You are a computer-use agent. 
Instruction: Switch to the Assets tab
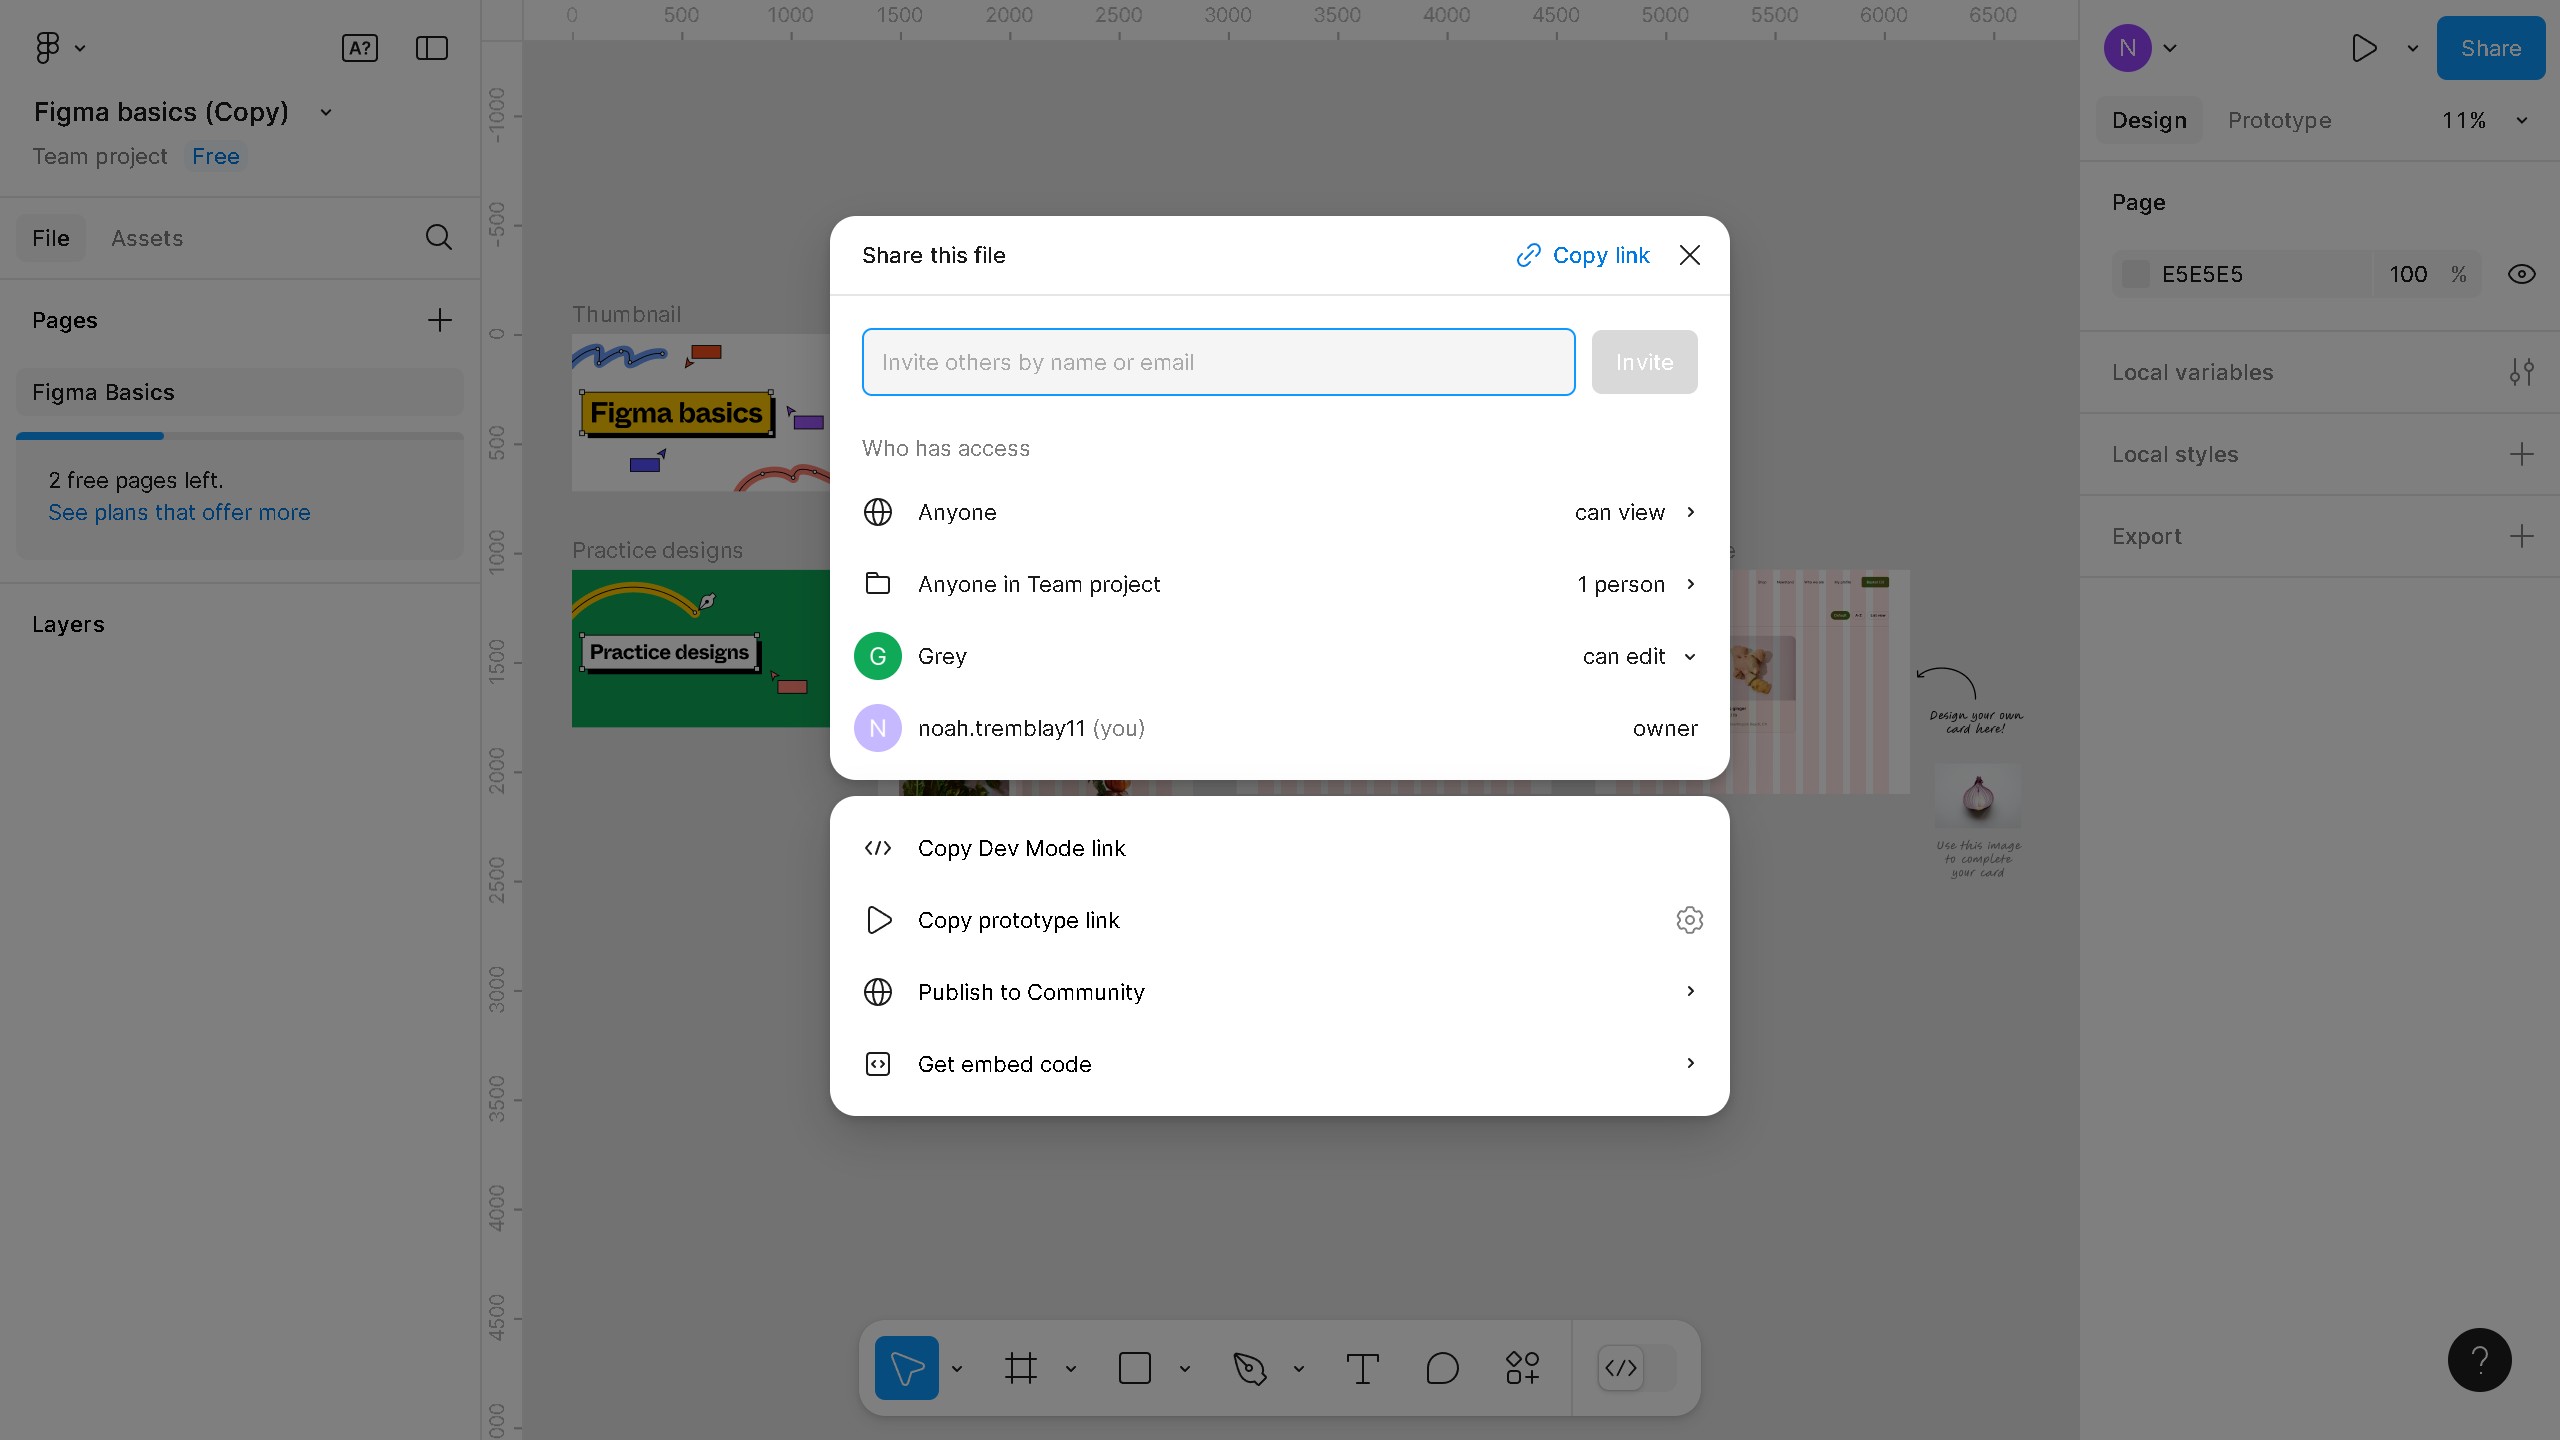[x=147, y=238]
